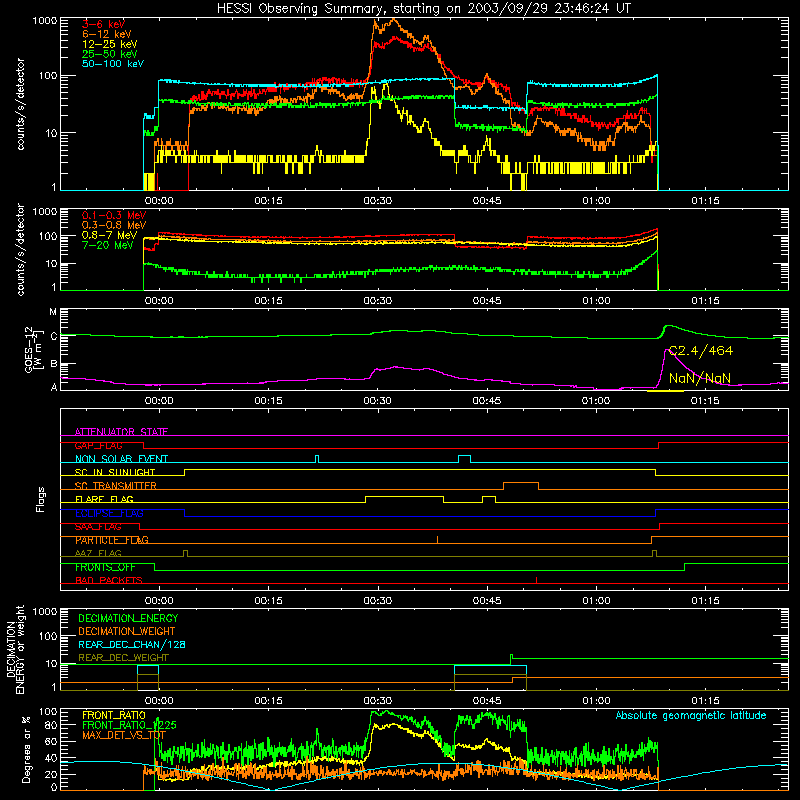Select the '12-25 keV' legend label
This screenshot has height=800, width=800.
click(110, 44)
